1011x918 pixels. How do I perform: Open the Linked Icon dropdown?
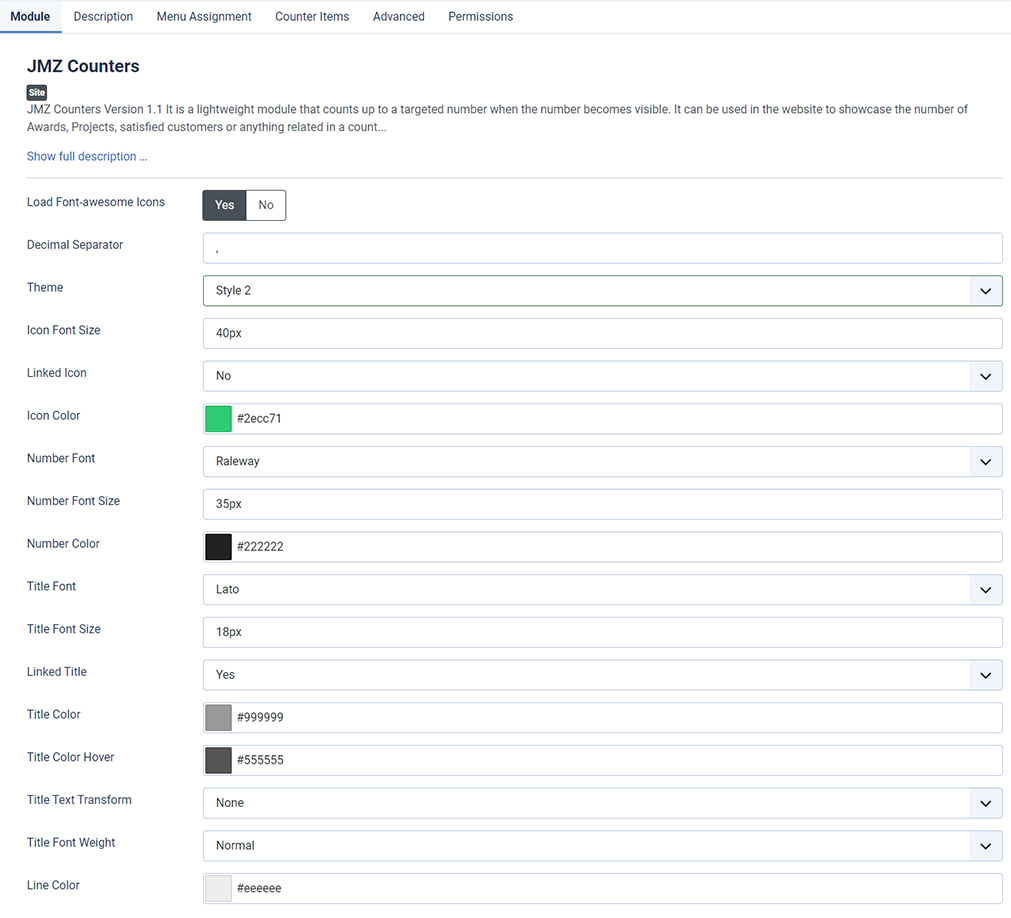602,376
